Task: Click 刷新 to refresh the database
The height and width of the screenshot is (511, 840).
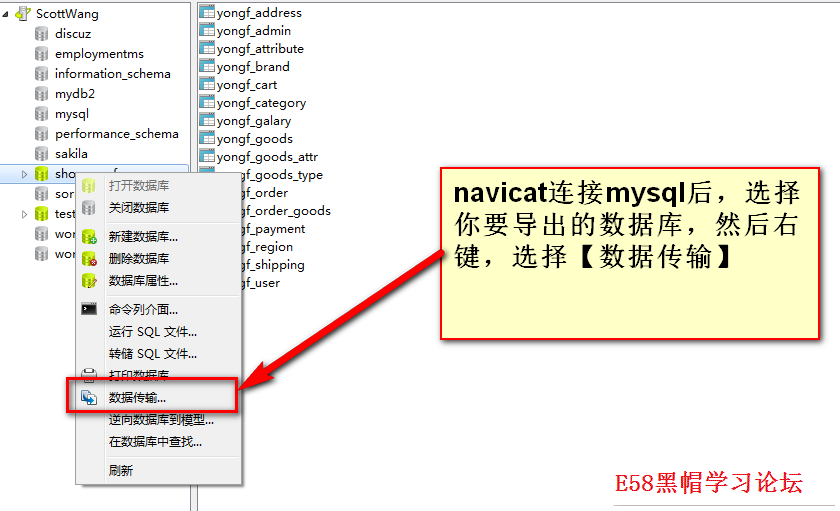Action: coord(120,470)
